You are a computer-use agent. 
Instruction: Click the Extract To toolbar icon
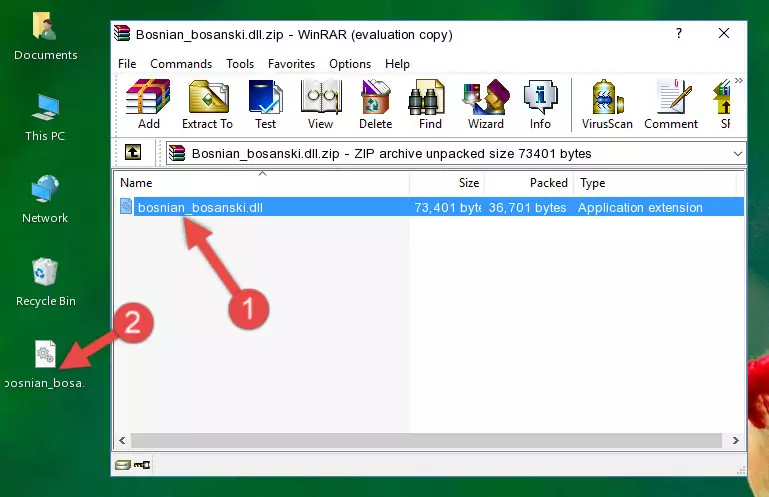click(207, 104)
